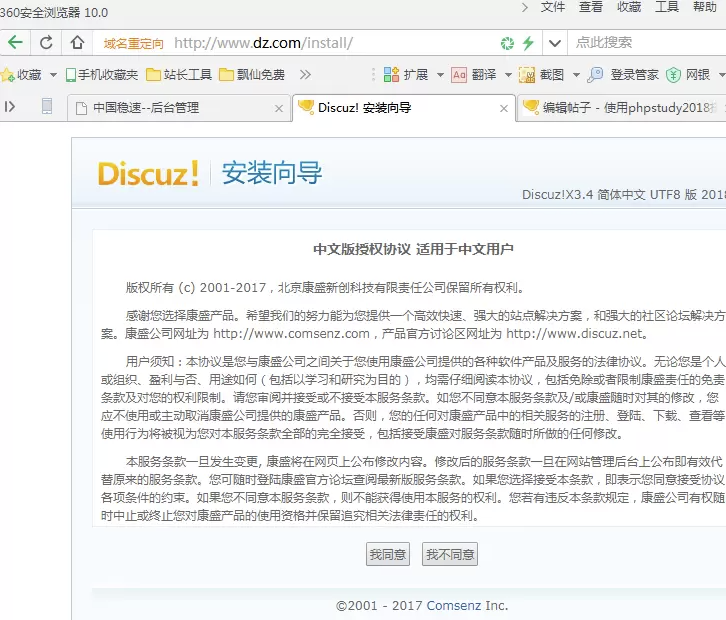Open the address bar history dropdown

coord(555,43)
